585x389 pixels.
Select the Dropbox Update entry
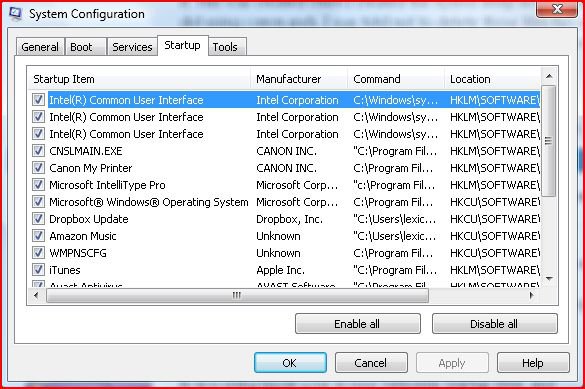[89, 219]
